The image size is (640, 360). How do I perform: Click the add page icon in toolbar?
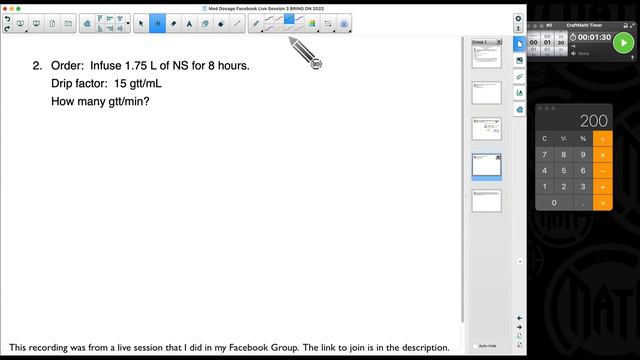click(x=52, y=24)
